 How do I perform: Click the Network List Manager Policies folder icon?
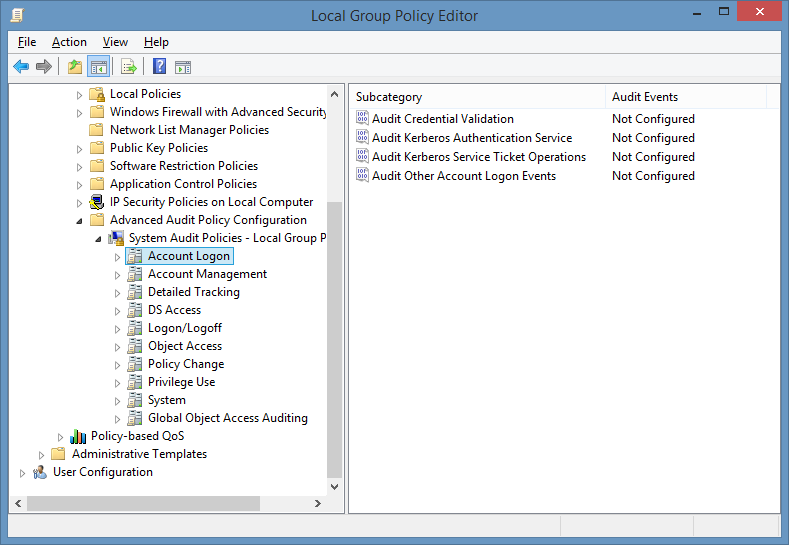coord(96,130)
